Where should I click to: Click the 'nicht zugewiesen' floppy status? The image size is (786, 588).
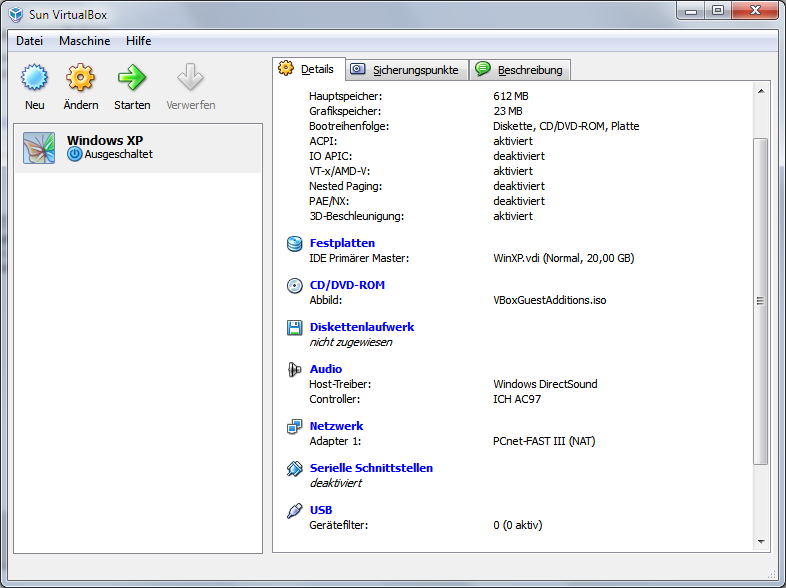click(x=351, y=342)
